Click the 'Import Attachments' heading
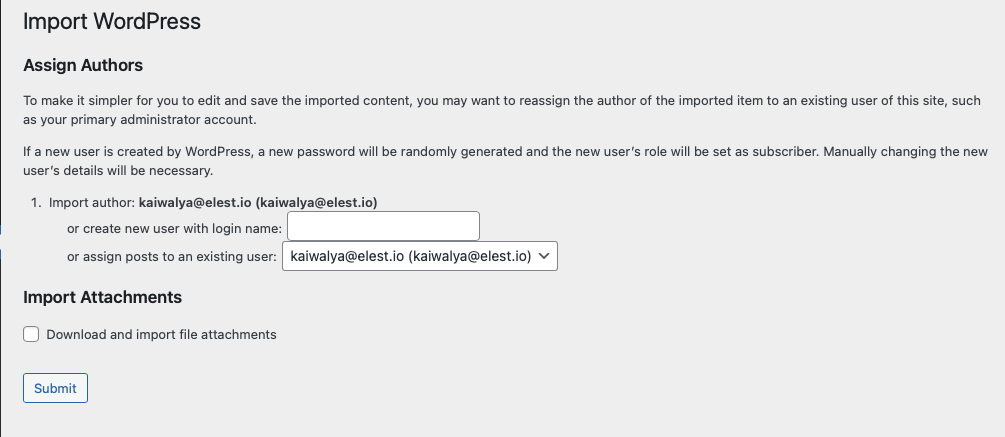 102,297
